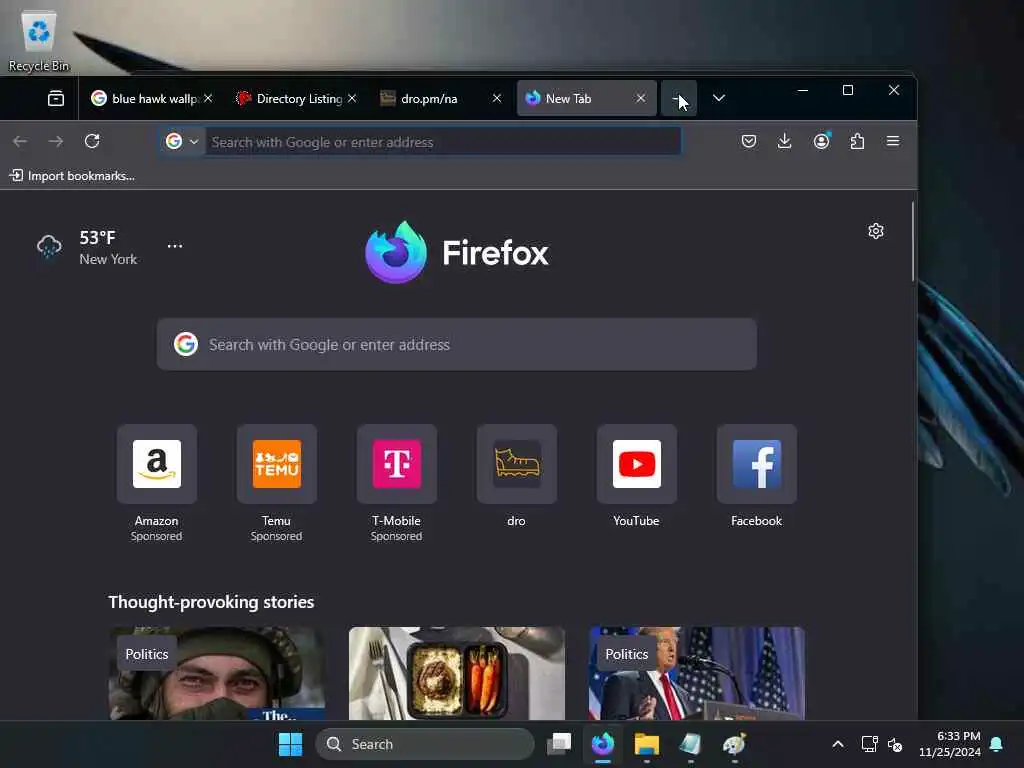This screenshot has height=768, width=1024.
Task: Open the meal tray story thumbnail
Action: (x=457, y=673)
